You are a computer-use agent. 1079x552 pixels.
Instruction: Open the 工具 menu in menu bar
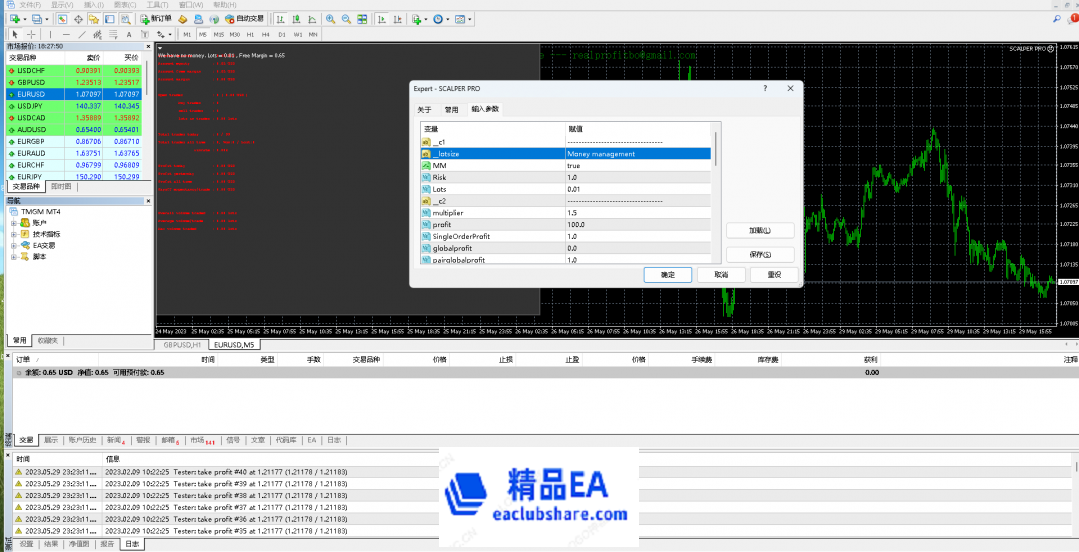(x=157, y=5)
